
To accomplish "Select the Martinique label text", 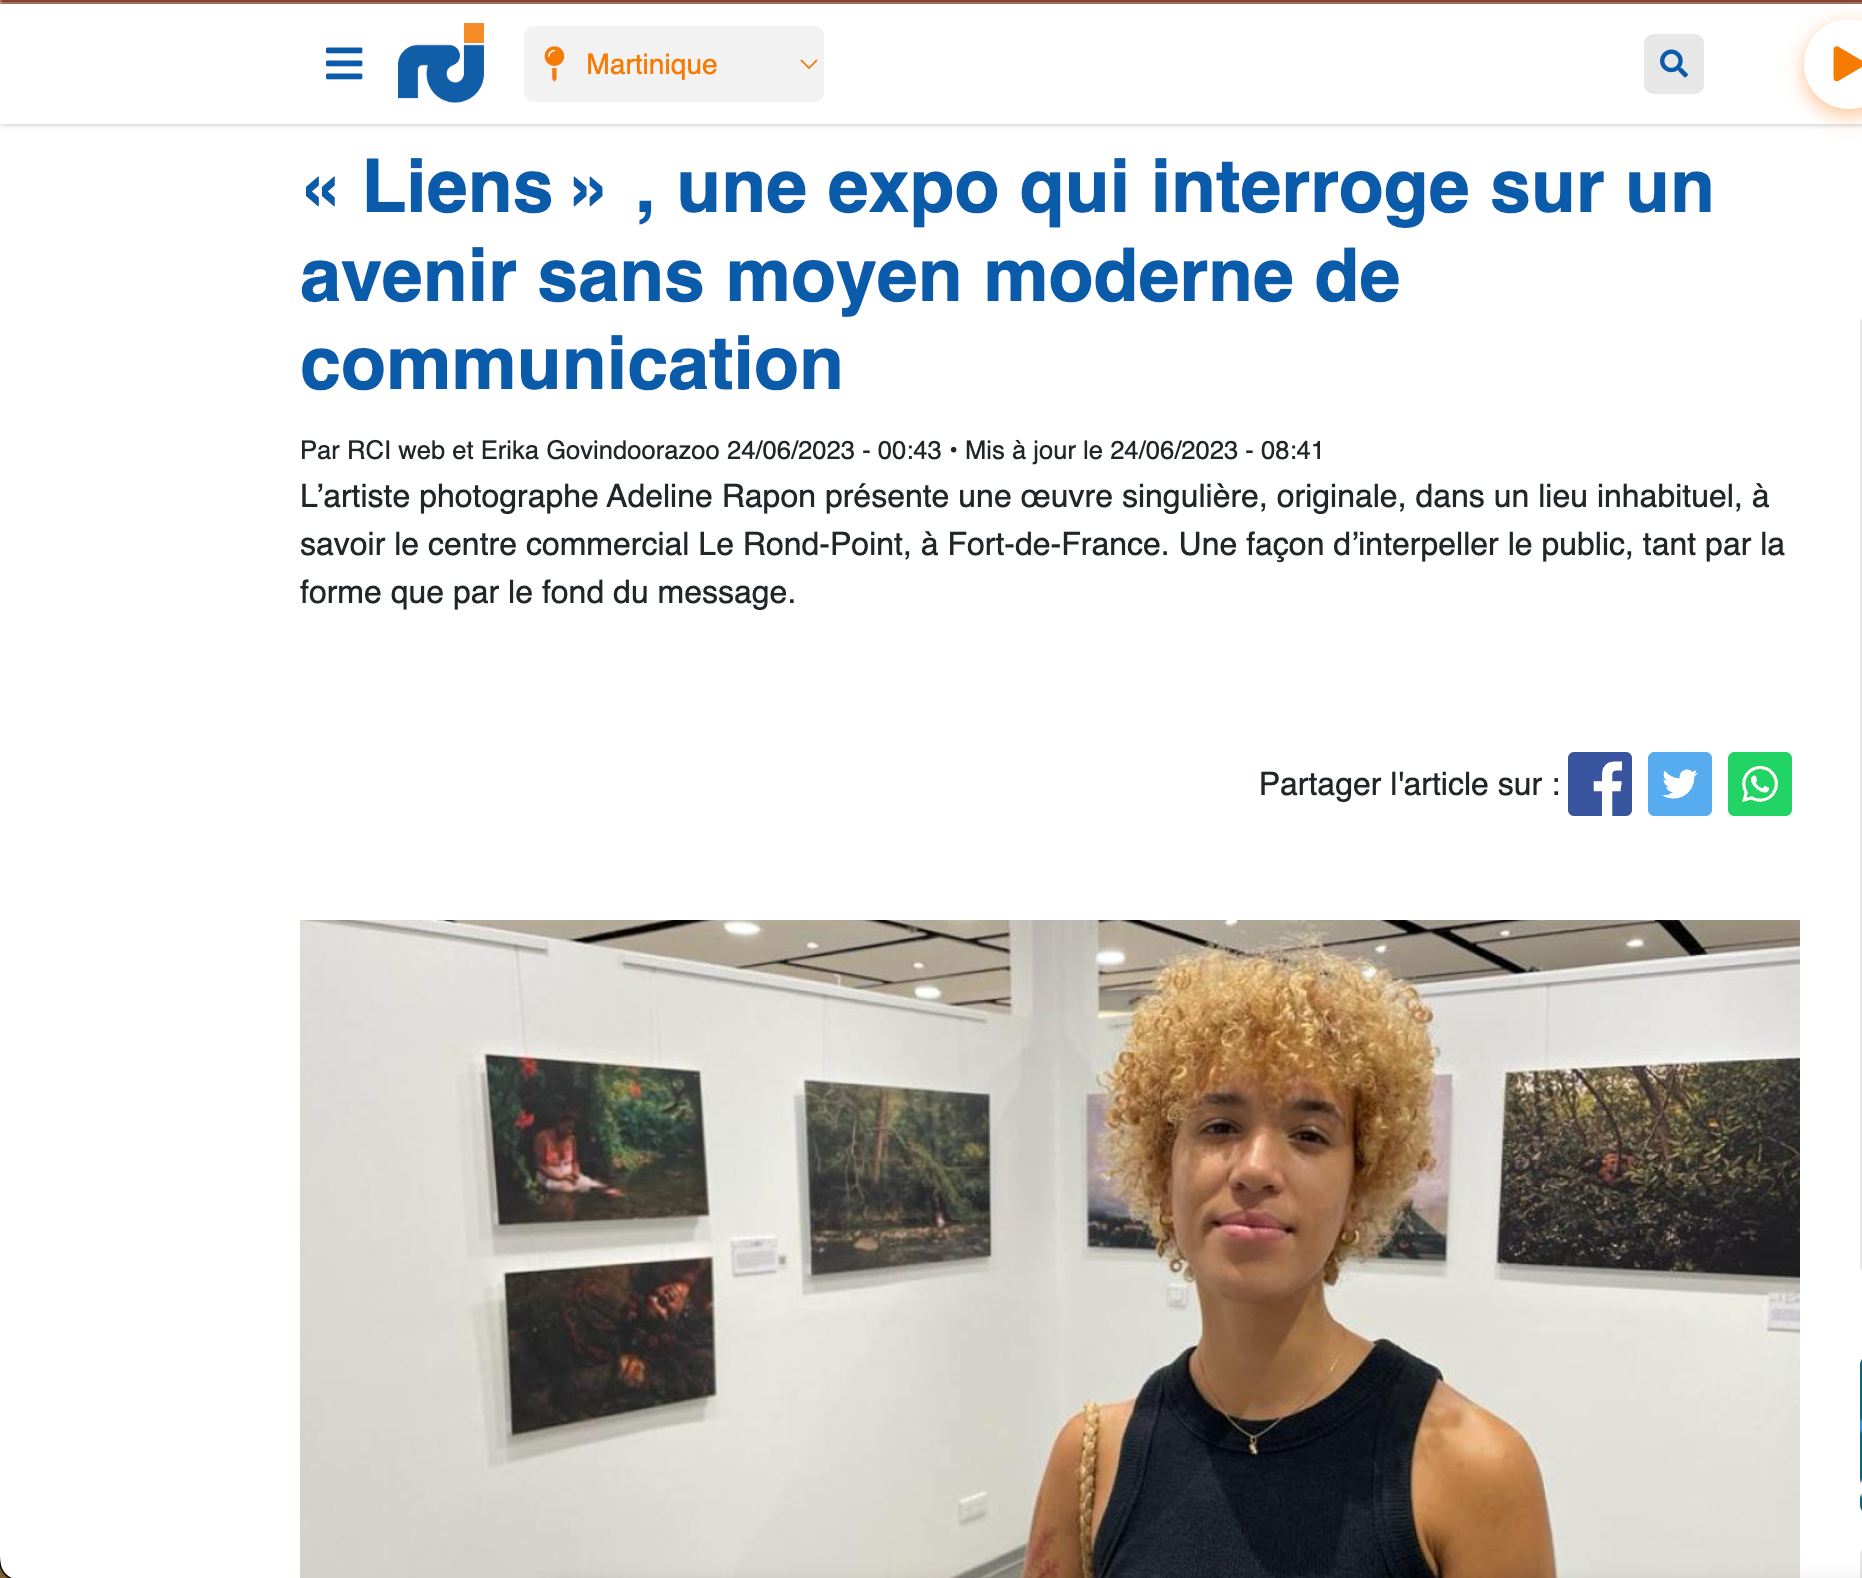I will (x=651, y=64).
